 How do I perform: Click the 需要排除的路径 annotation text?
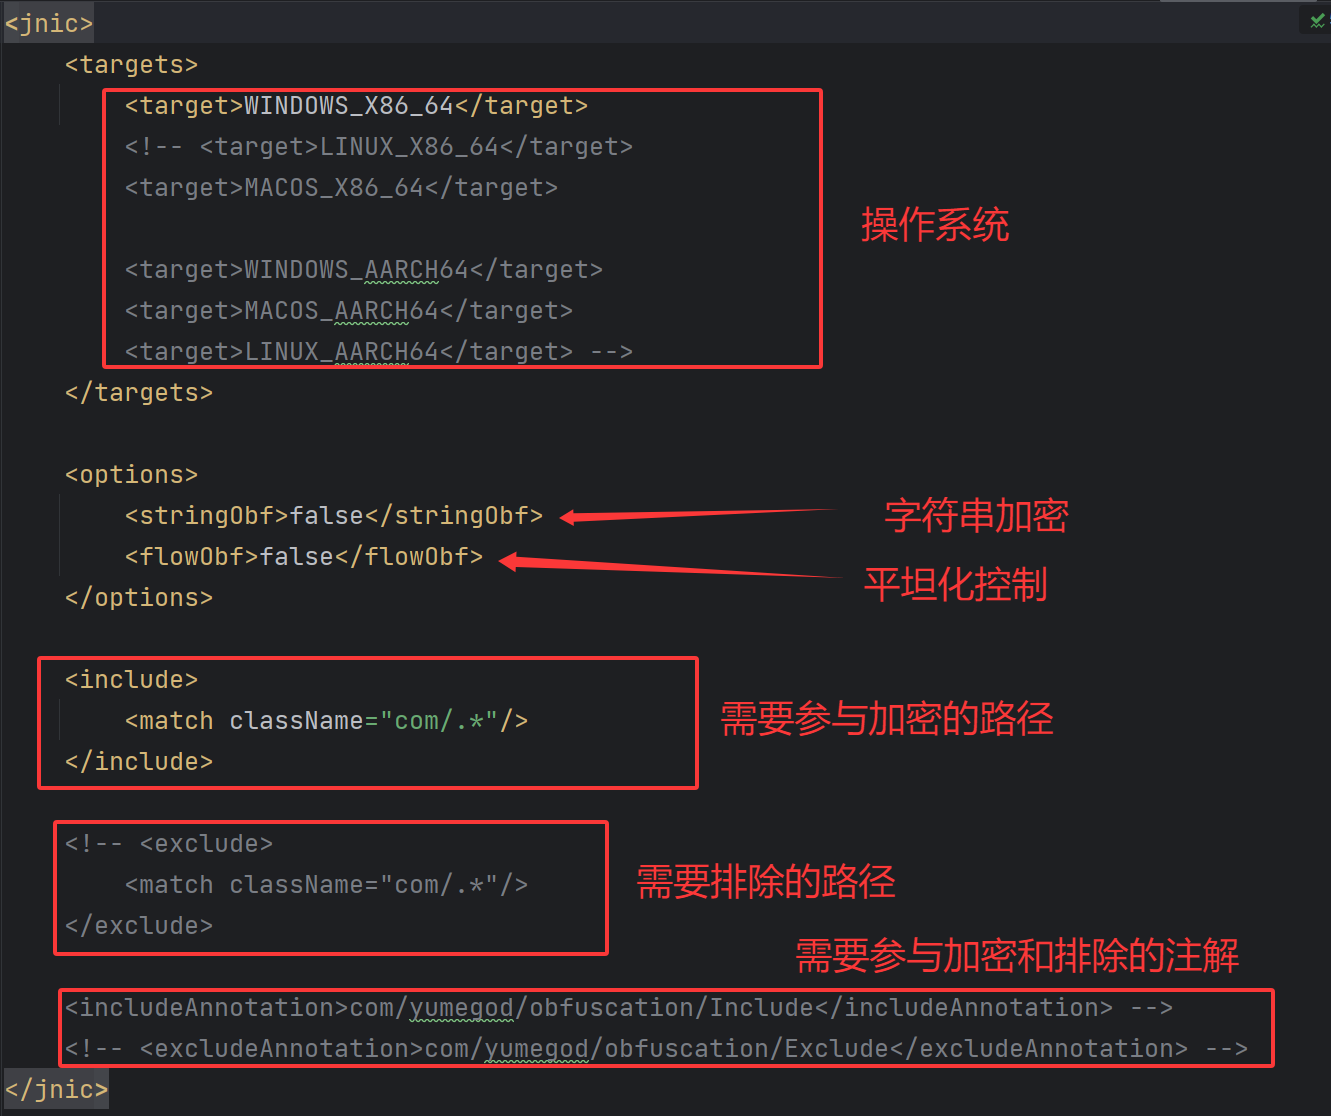(765, 881)
